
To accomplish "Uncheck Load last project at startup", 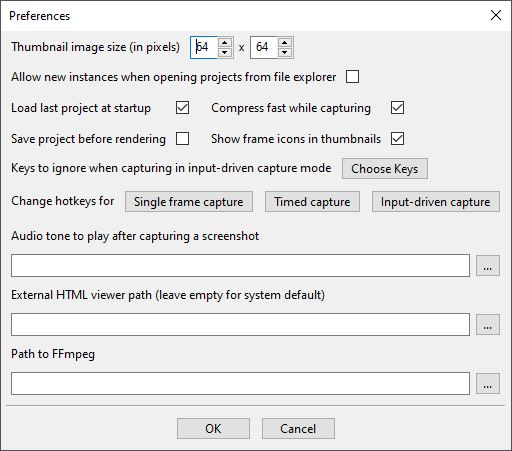I will pos(182,108).
